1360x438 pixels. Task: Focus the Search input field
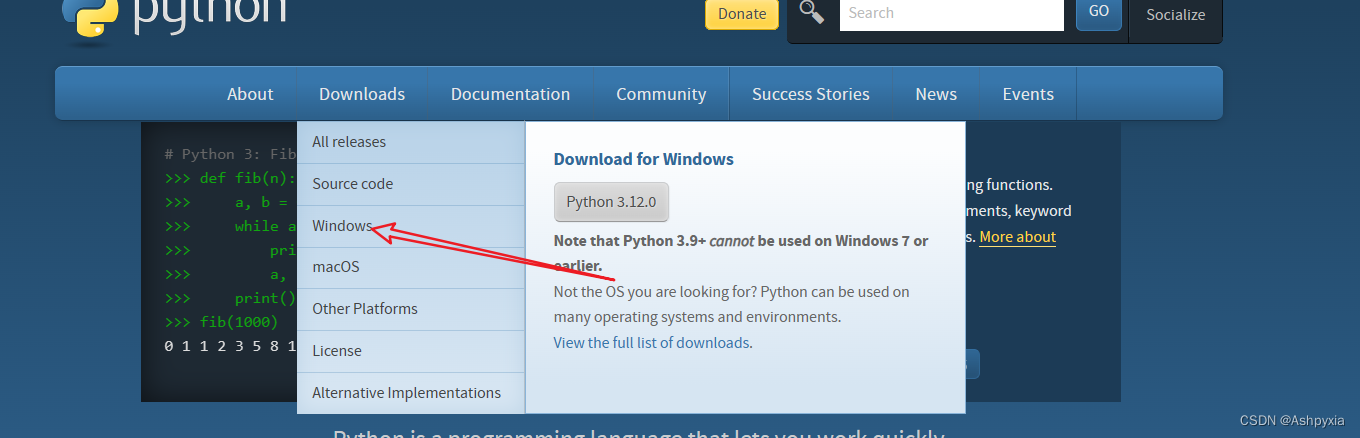point(951,13)
